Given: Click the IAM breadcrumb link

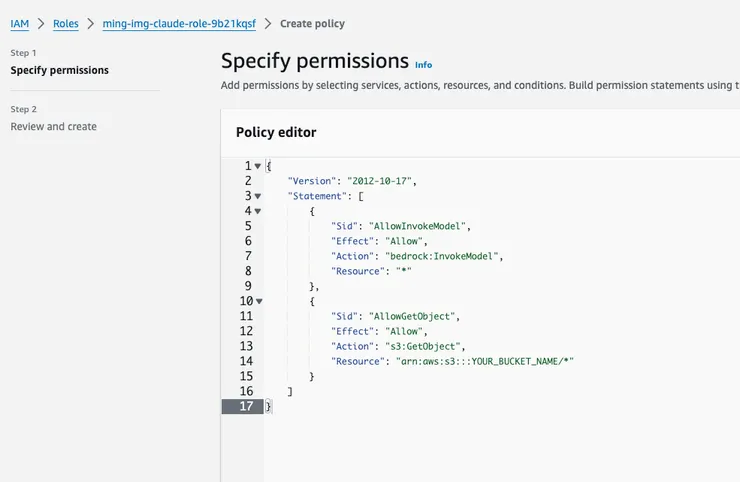Looking at the screenshot, I should [x=19, y=23].
